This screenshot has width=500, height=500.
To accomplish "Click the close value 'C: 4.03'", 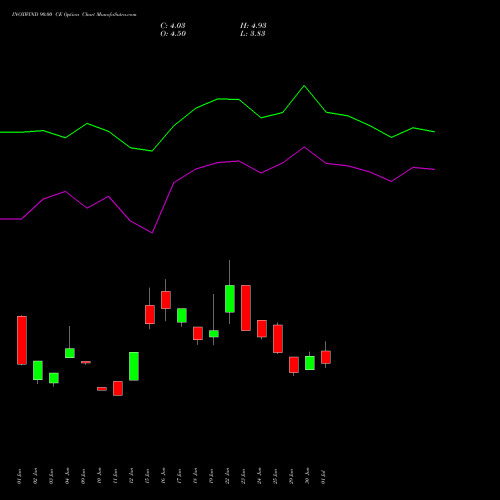I will click(x=173, y=26).
